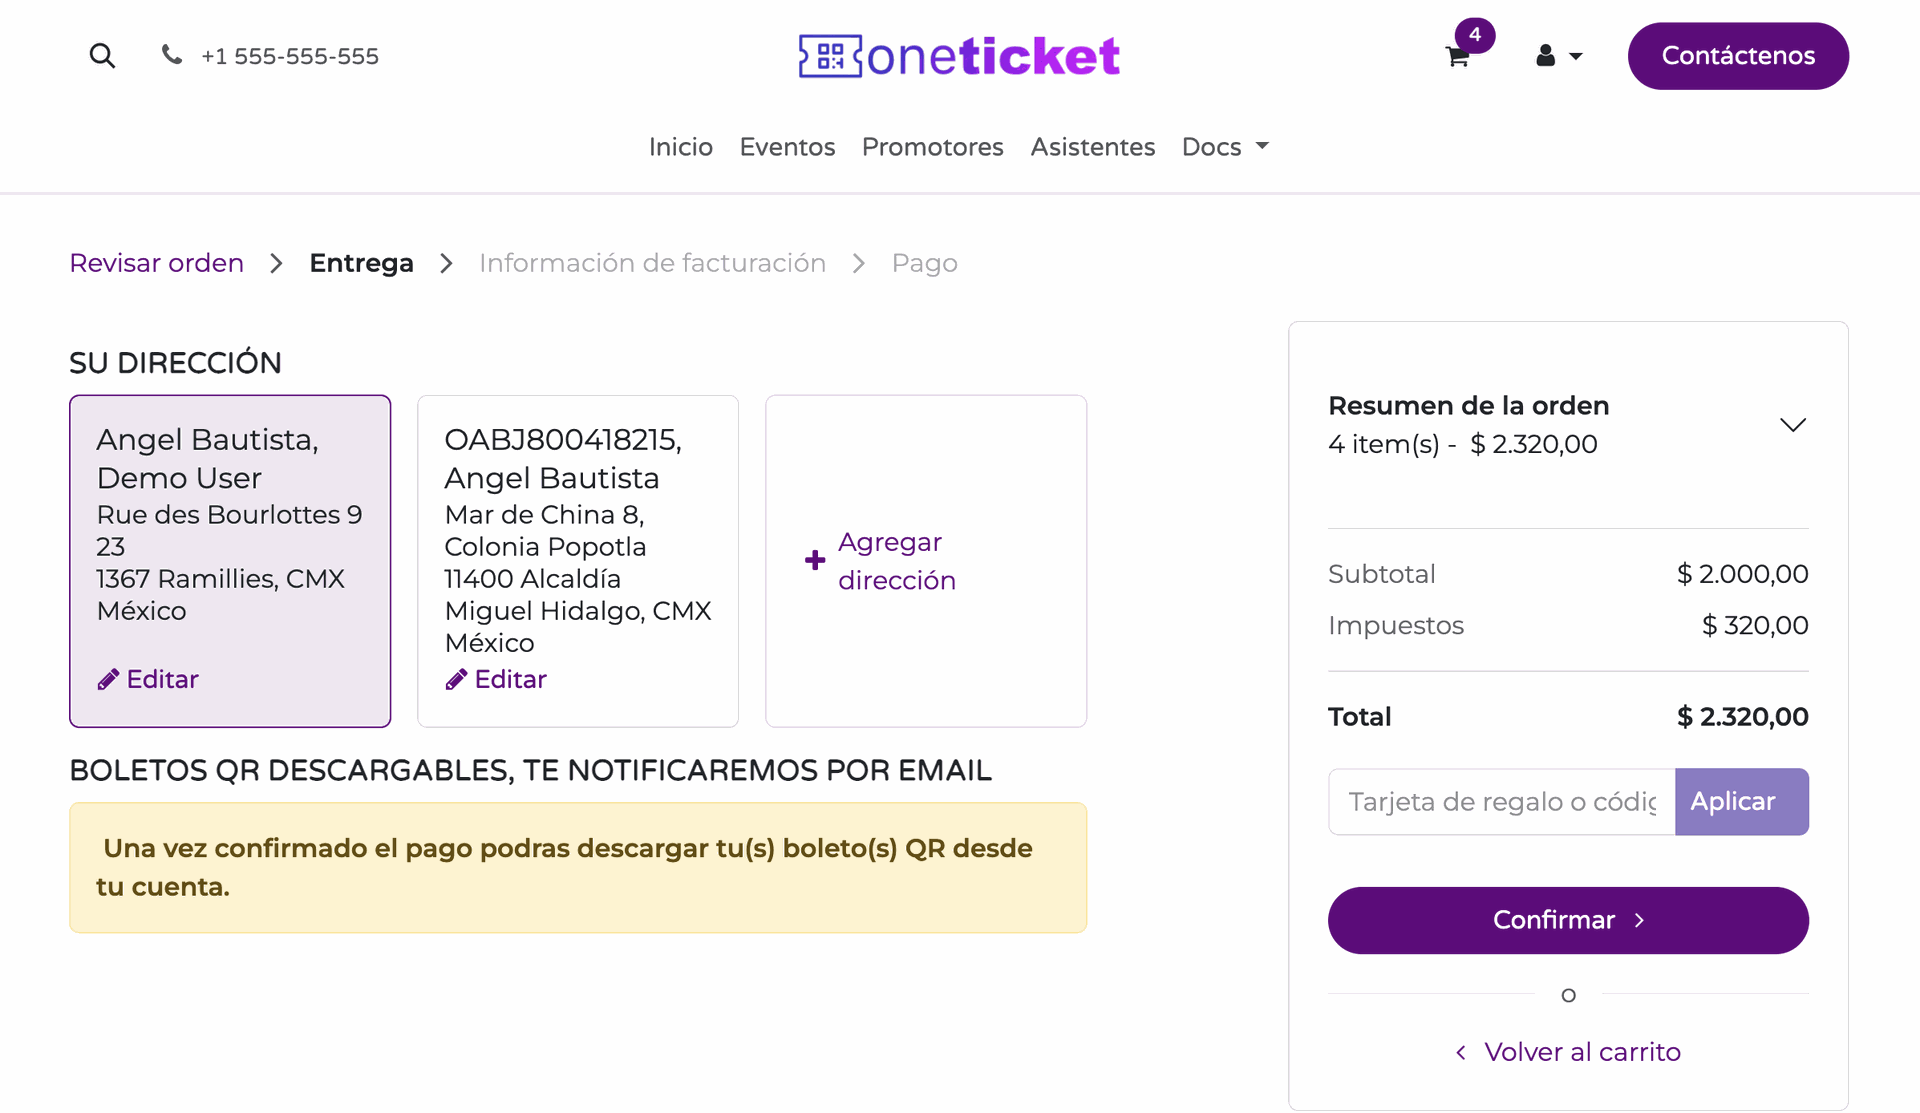Click the phone icon beside number

[x=172, y=55]
